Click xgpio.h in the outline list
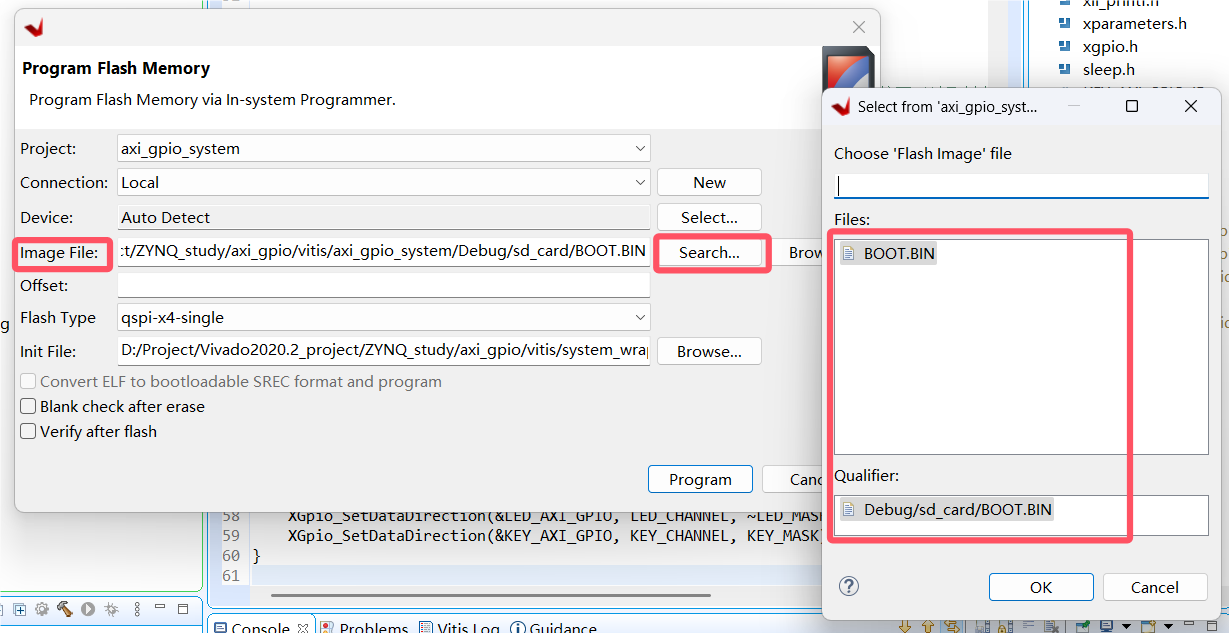This screenshot has height=633, width=1229. click(x=1110, y=46)
